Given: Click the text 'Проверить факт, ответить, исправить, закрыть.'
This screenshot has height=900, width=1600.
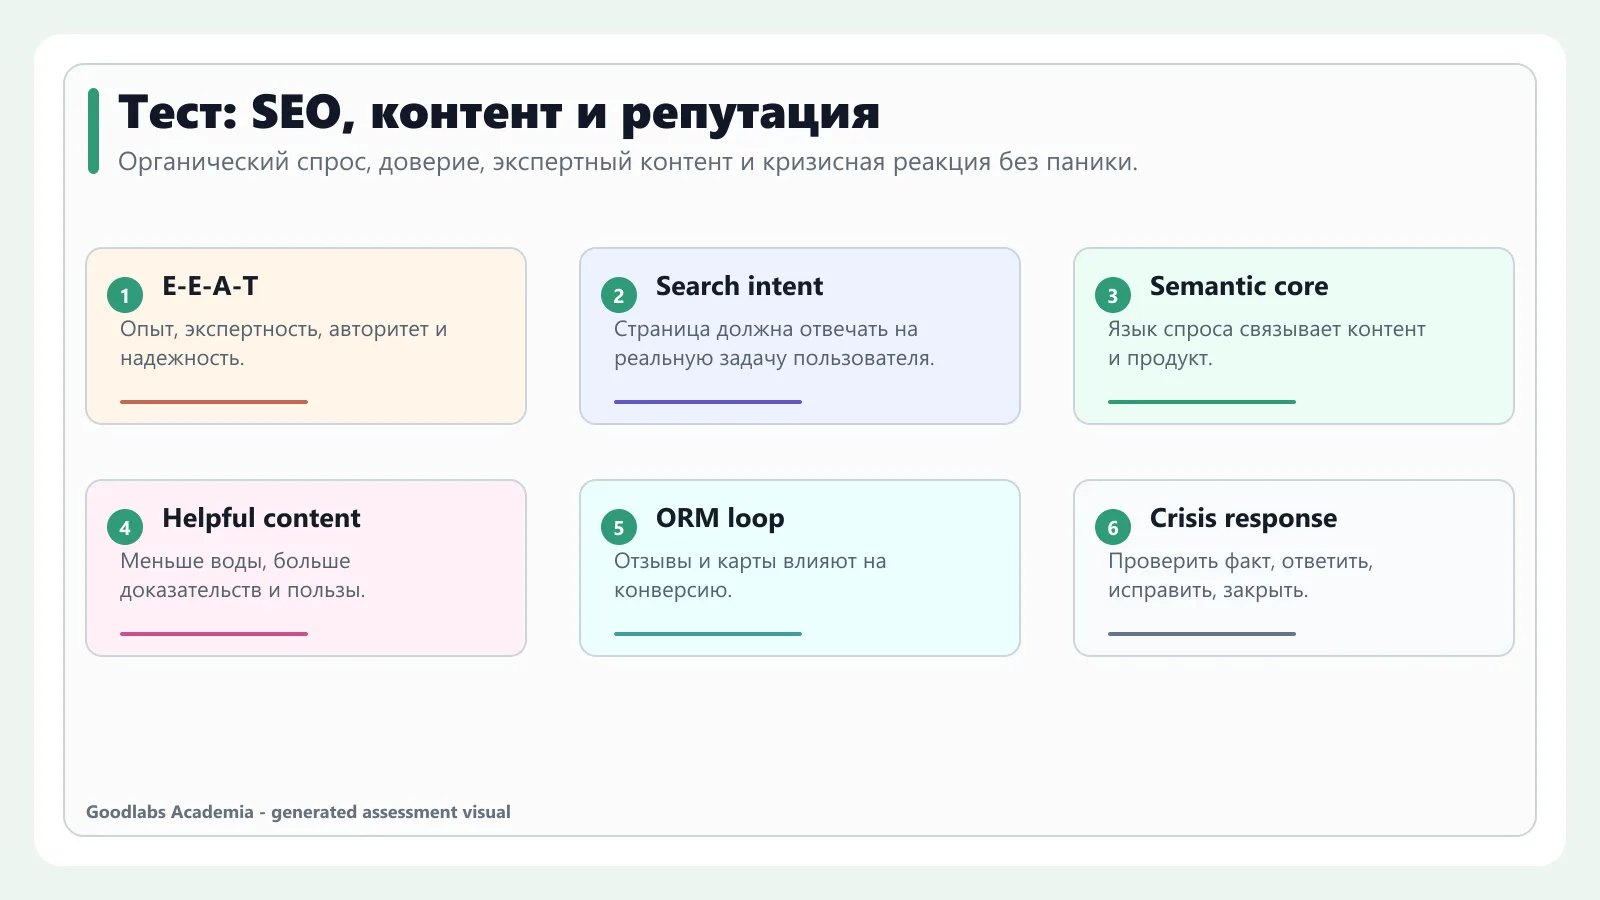Looking at the screenshot, I should pyautogui.click(x=1240, y=575).
